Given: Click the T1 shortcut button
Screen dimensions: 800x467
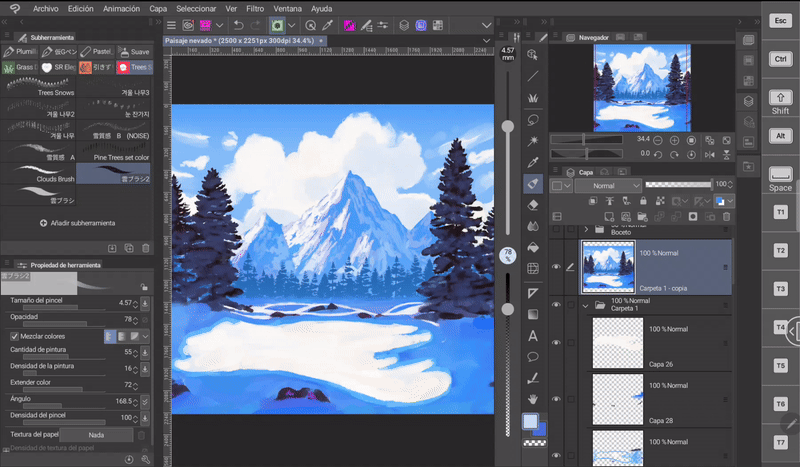Looking at the screenshot, I should pos(780,212).
